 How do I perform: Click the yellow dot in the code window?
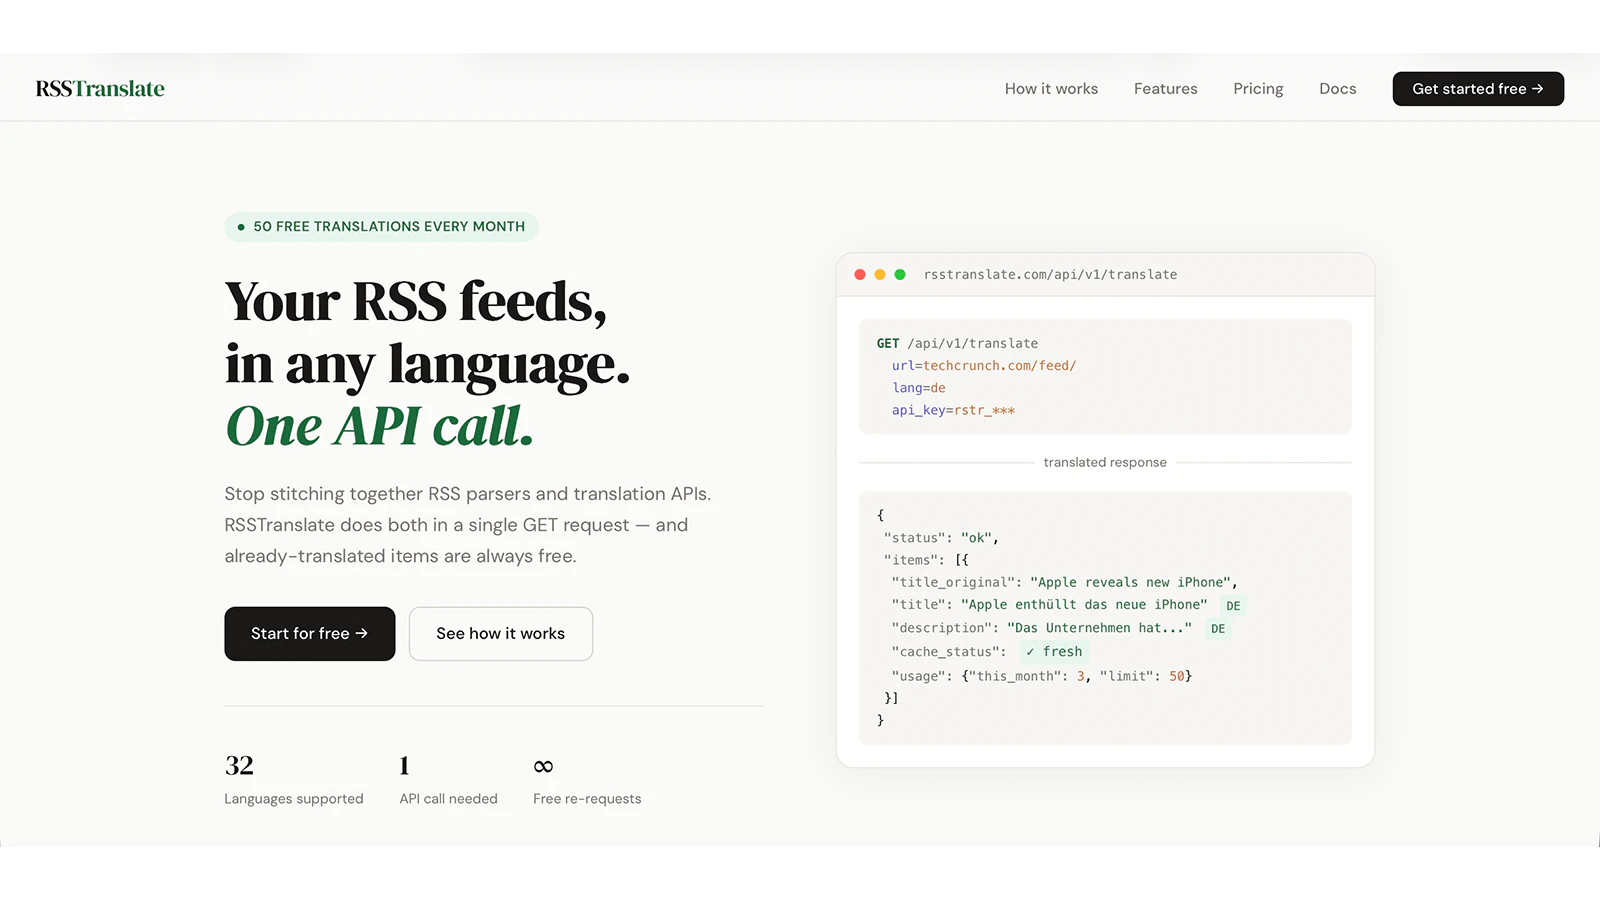point(880,274)
